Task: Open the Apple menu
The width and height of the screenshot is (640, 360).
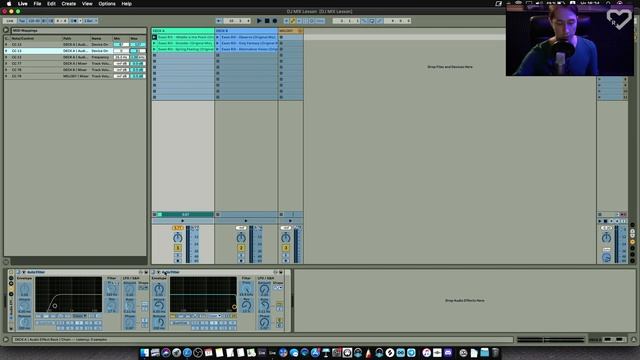Action: tap(9, 4)
